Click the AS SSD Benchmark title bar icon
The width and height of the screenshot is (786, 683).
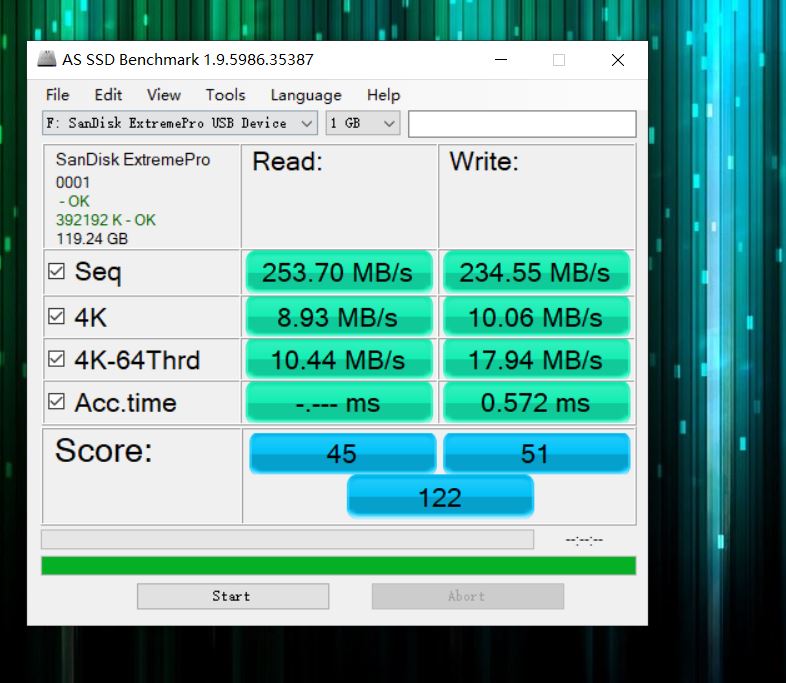point(47,59)
